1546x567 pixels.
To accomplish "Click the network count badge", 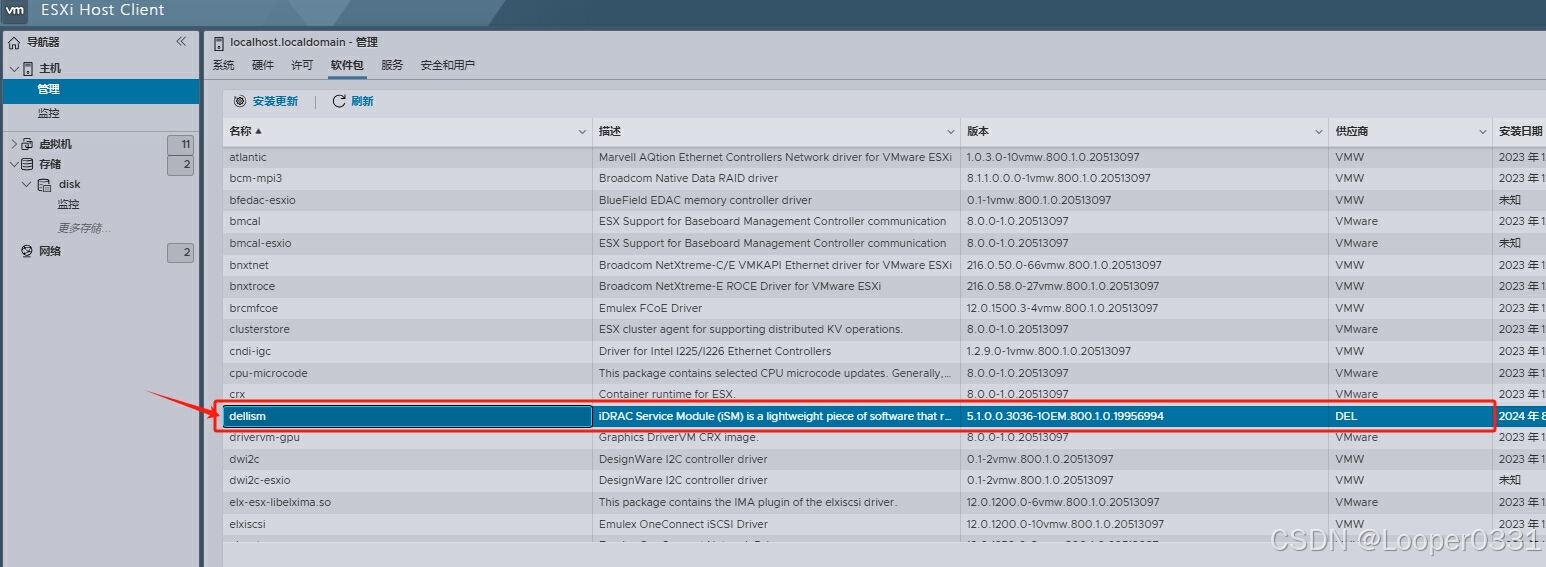I will [x=180, y=252].
